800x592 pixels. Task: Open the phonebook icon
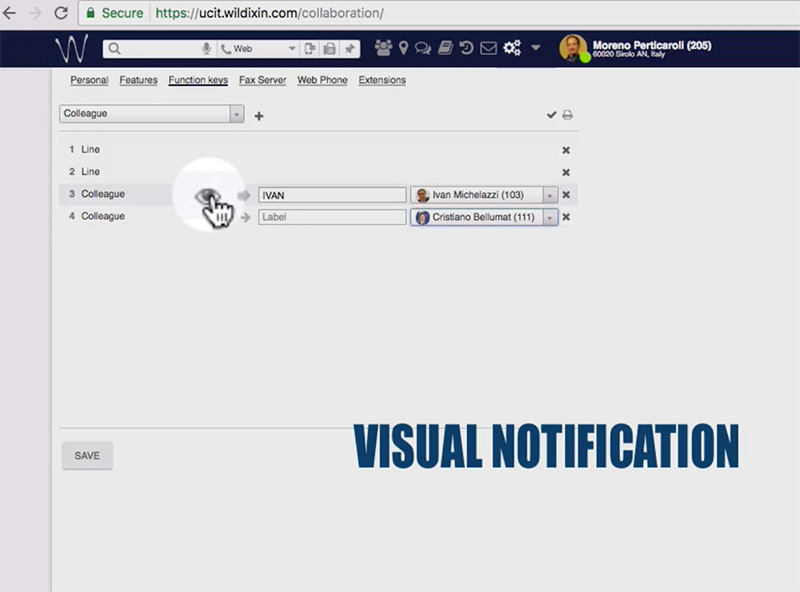pyautogui.click(x=447, y=47)
